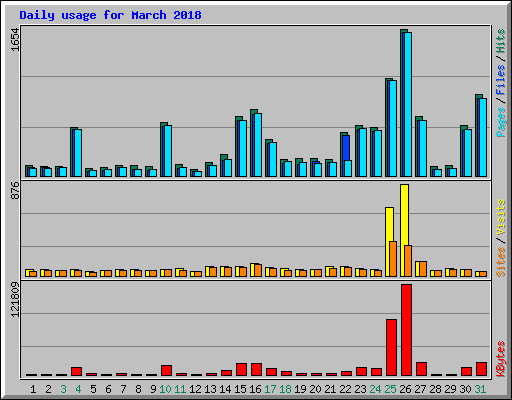This screenshot has height=400, width=512.
Task: Click day label 22 on the x-axis
Action: (345, 389)
